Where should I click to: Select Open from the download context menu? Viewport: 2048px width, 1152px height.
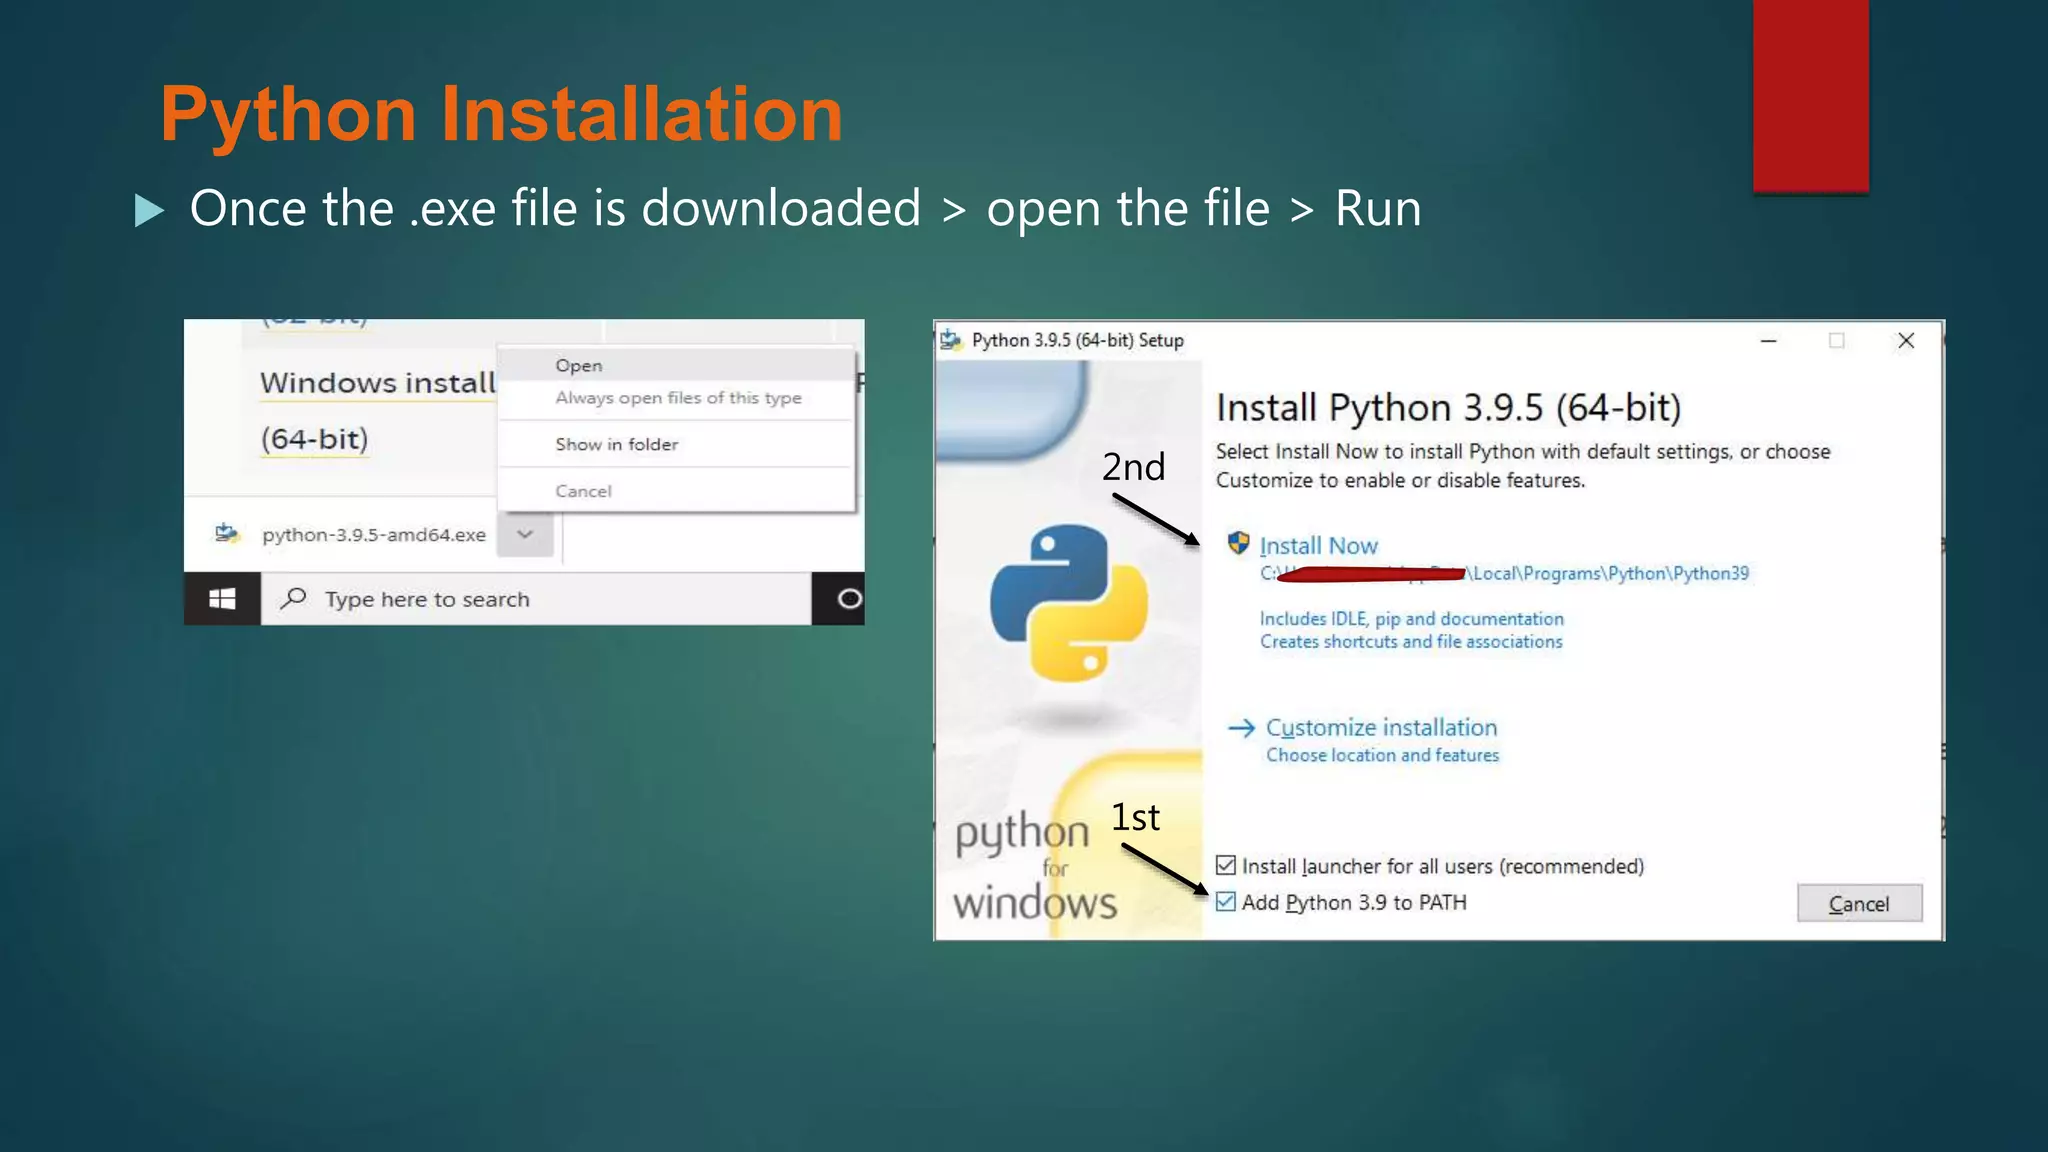[x=579, y=366]
